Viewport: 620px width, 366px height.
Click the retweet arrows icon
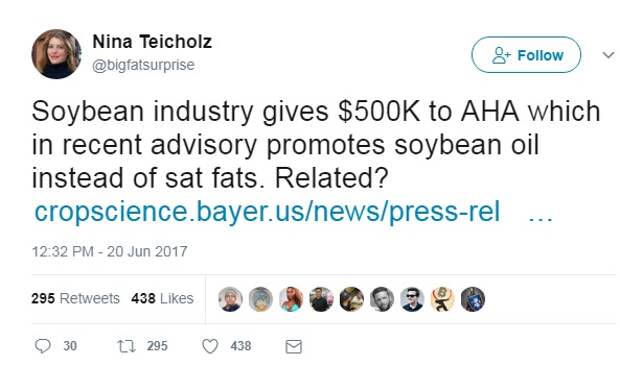pos(127,346)
